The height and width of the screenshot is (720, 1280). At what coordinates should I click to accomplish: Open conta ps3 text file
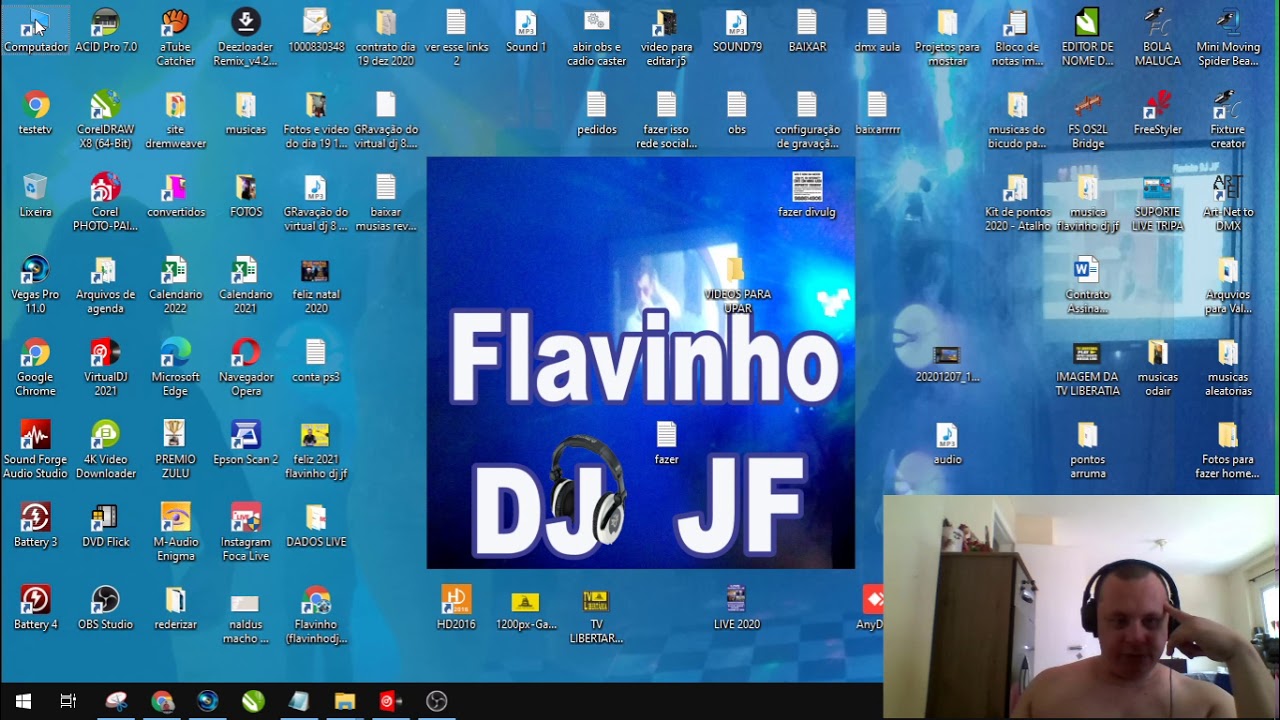316,360
